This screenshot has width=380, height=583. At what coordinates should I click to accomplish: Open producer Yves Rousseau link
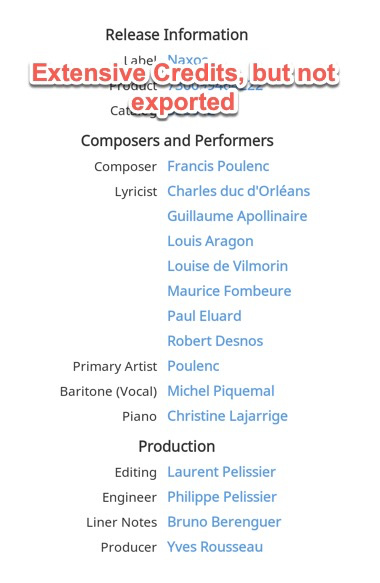[x=215, y=547]
